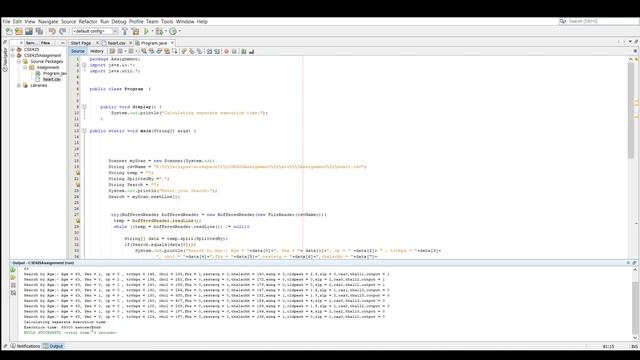The width and height of the screenshot is (640, 360).
Task: Click the Shift Line Right icon
Action: [x=217, y=51]
